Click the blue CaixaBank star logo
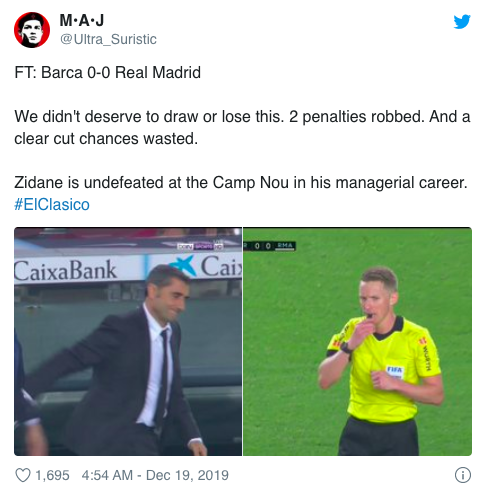487x491 pixels. 183,266
